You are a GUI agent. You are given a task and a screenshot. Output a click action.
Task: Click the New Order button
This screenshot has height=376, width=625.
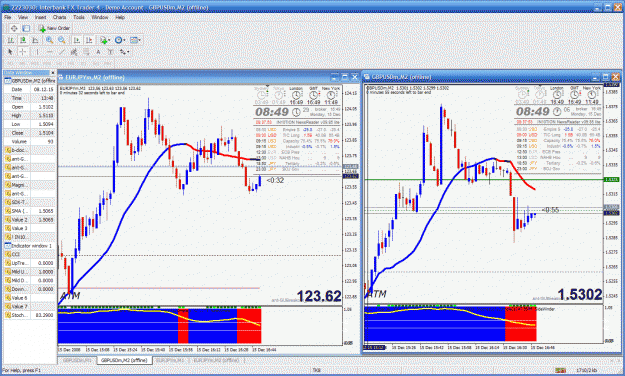coord(54,28)
